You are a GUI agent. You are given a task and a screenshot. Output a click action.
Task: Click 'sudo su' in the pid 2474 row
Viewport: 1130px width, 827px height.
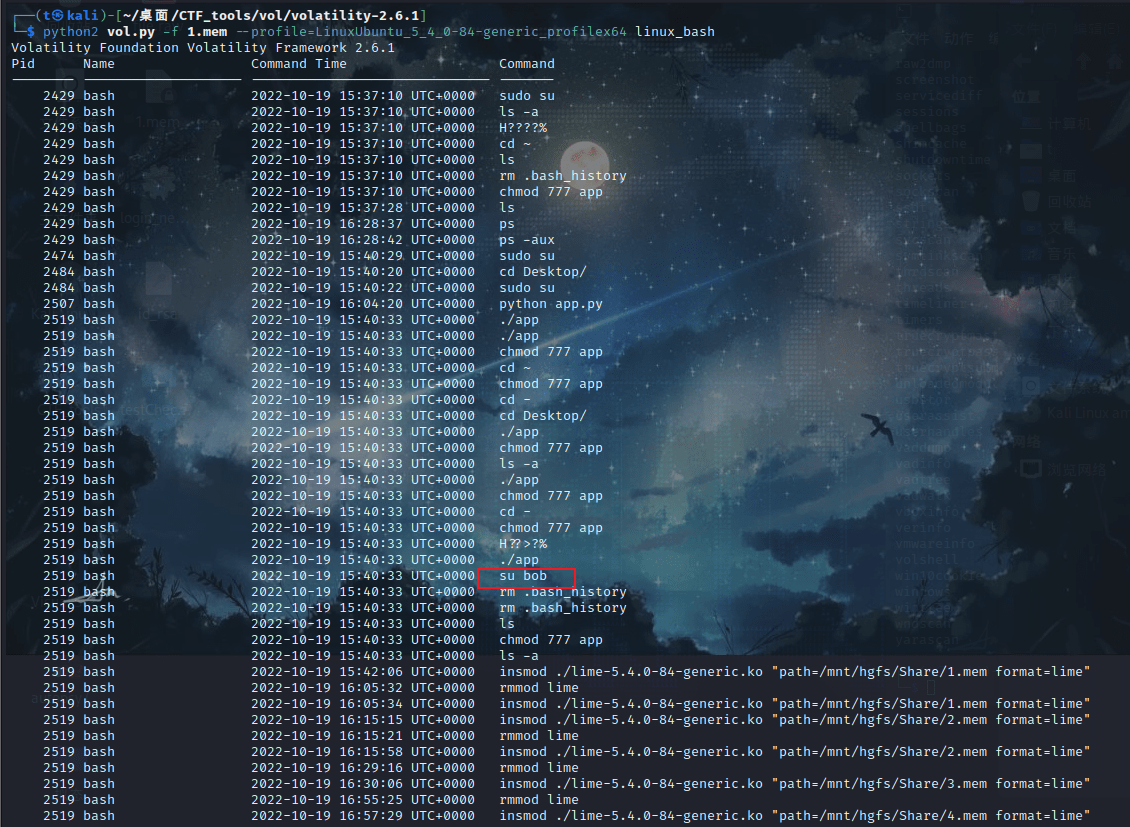tap(527, 256)
